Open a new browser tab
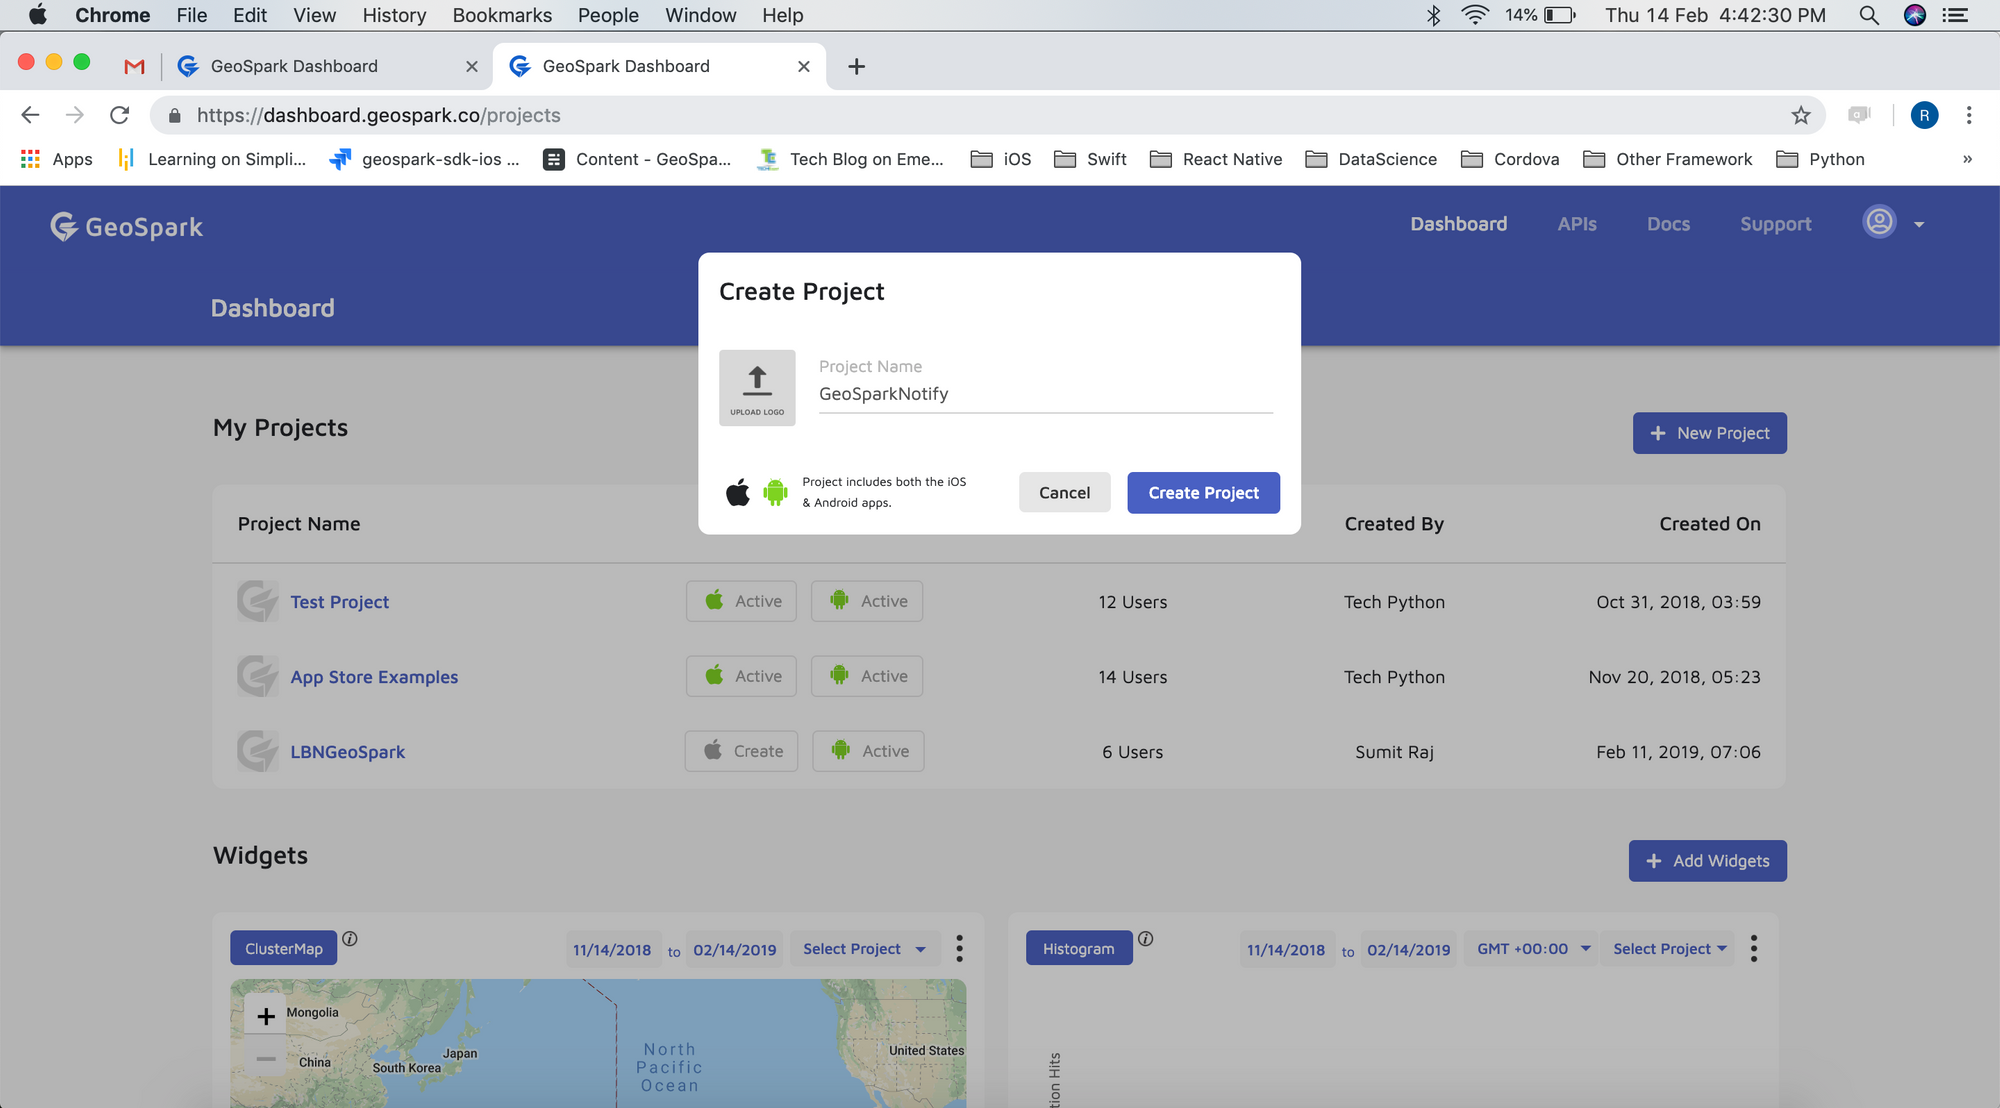 [856, 66]
